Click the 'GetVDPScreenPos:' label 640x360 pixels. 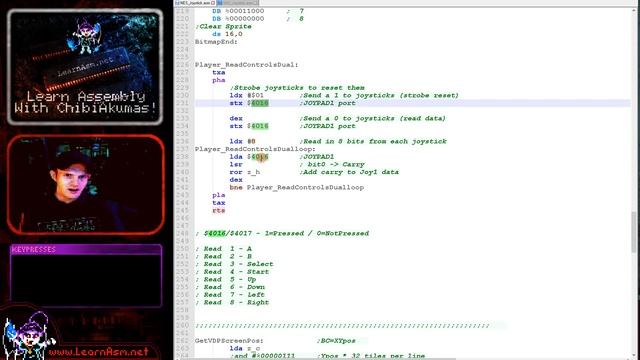point(229,341)
